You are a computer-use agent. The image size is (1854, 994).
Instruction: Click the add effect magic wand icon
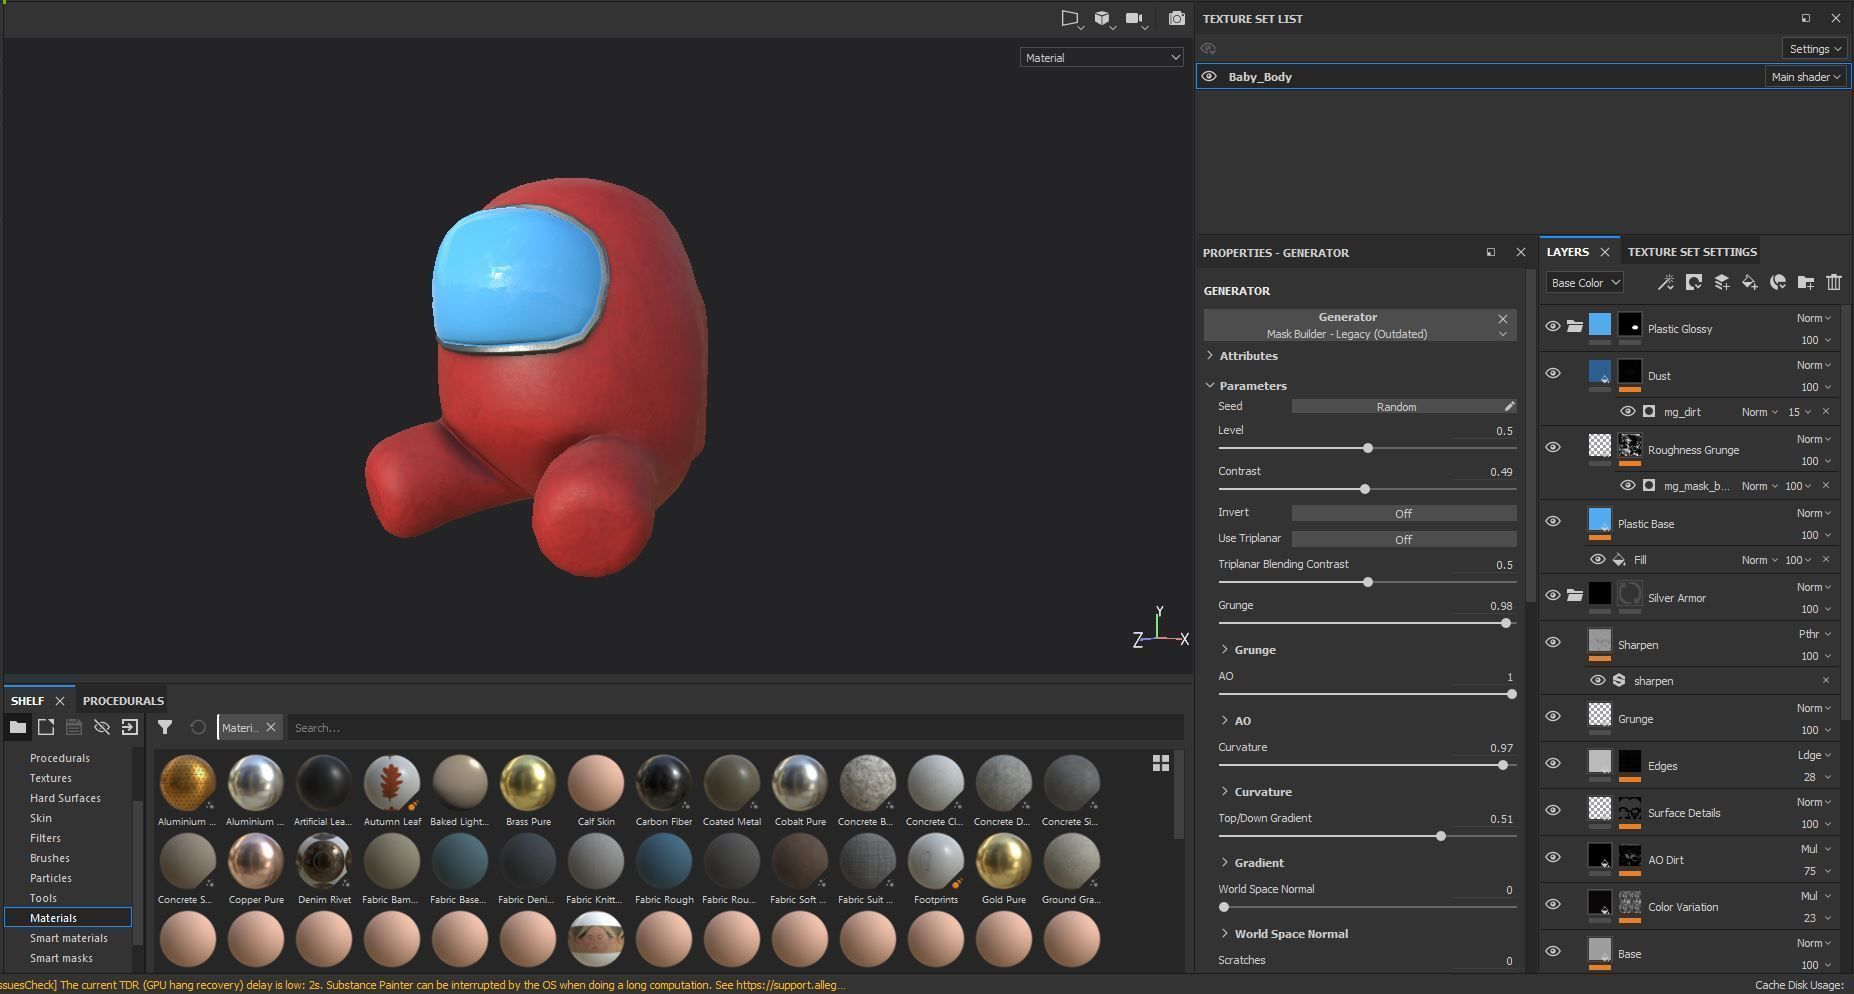click(1666, 283)
